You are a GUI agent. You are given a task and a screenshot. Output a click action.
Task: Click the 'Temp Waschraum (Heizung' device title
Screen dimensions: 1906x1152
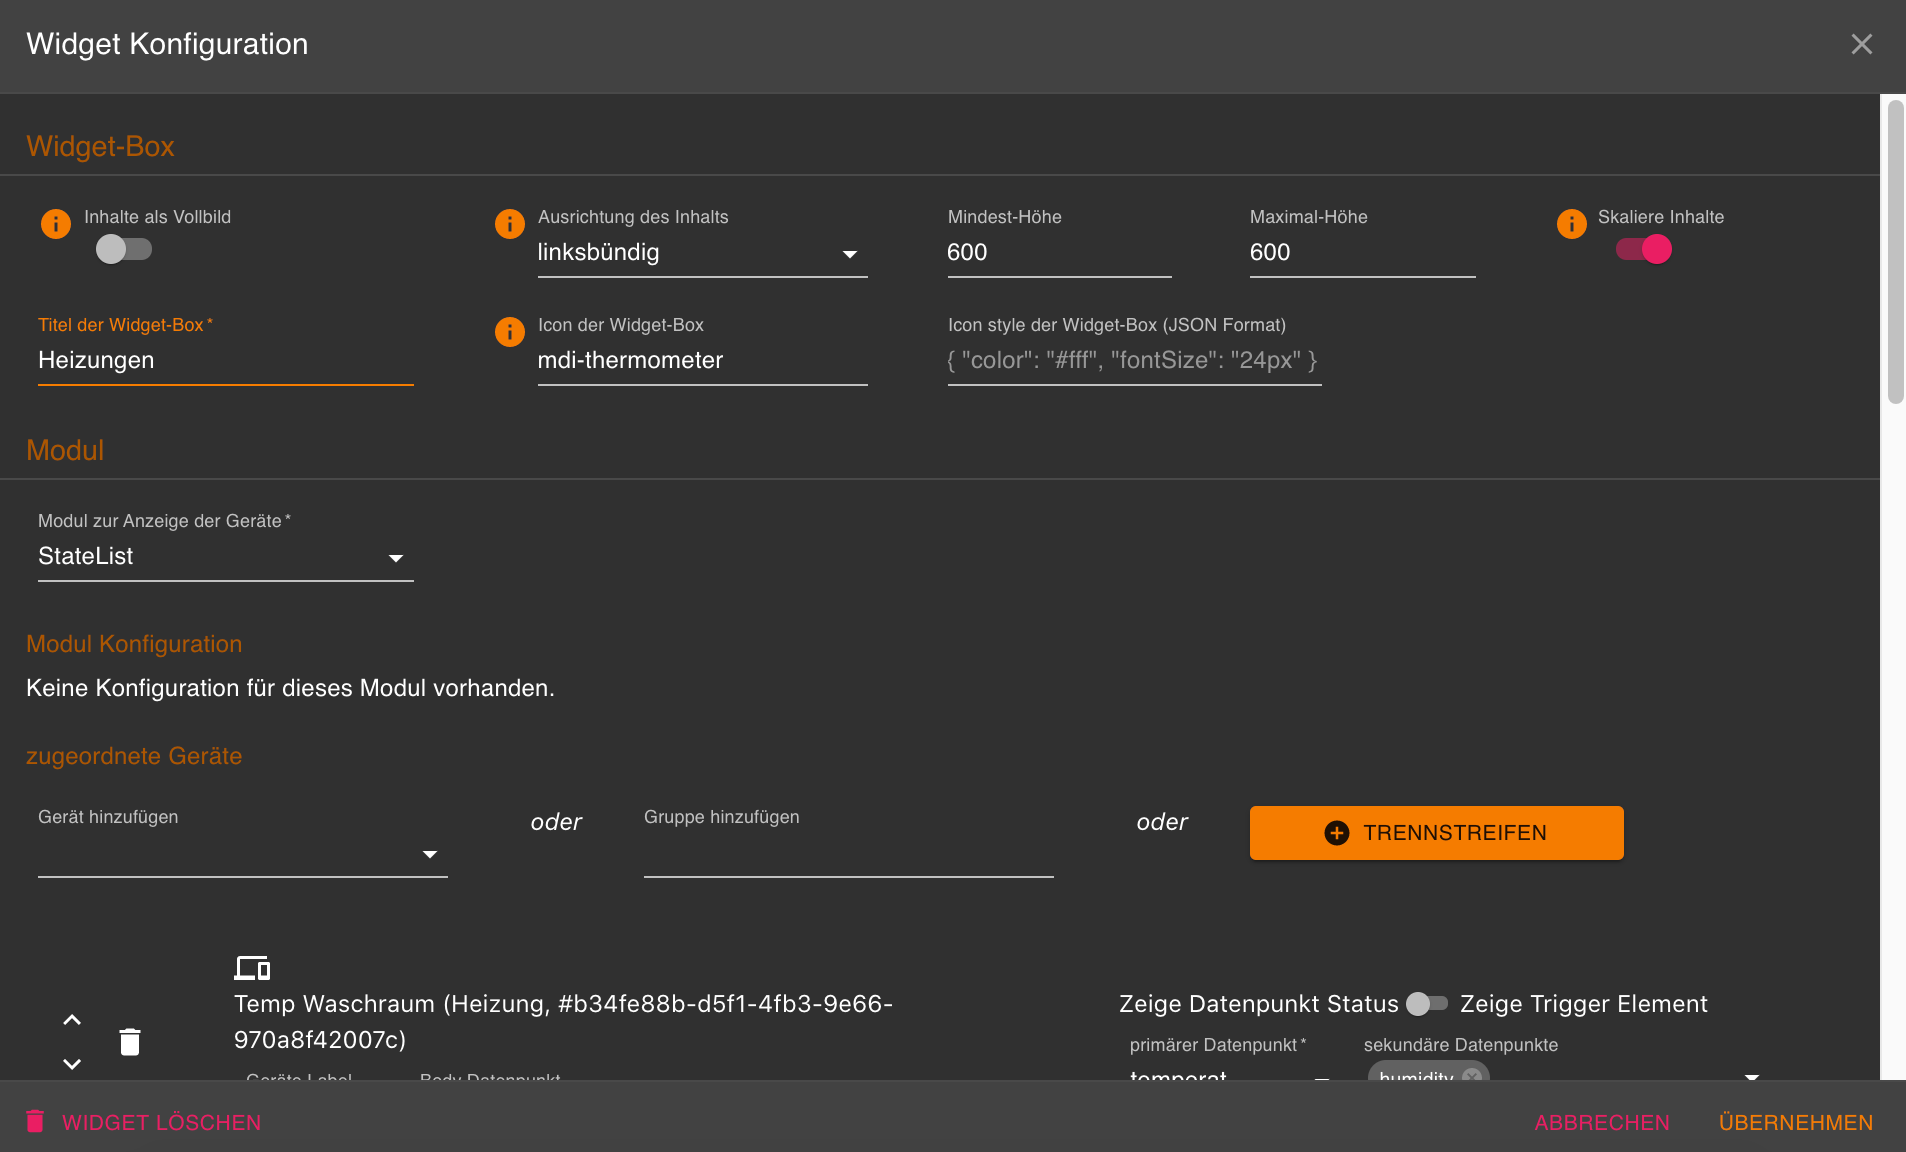tap(563, 1021)
